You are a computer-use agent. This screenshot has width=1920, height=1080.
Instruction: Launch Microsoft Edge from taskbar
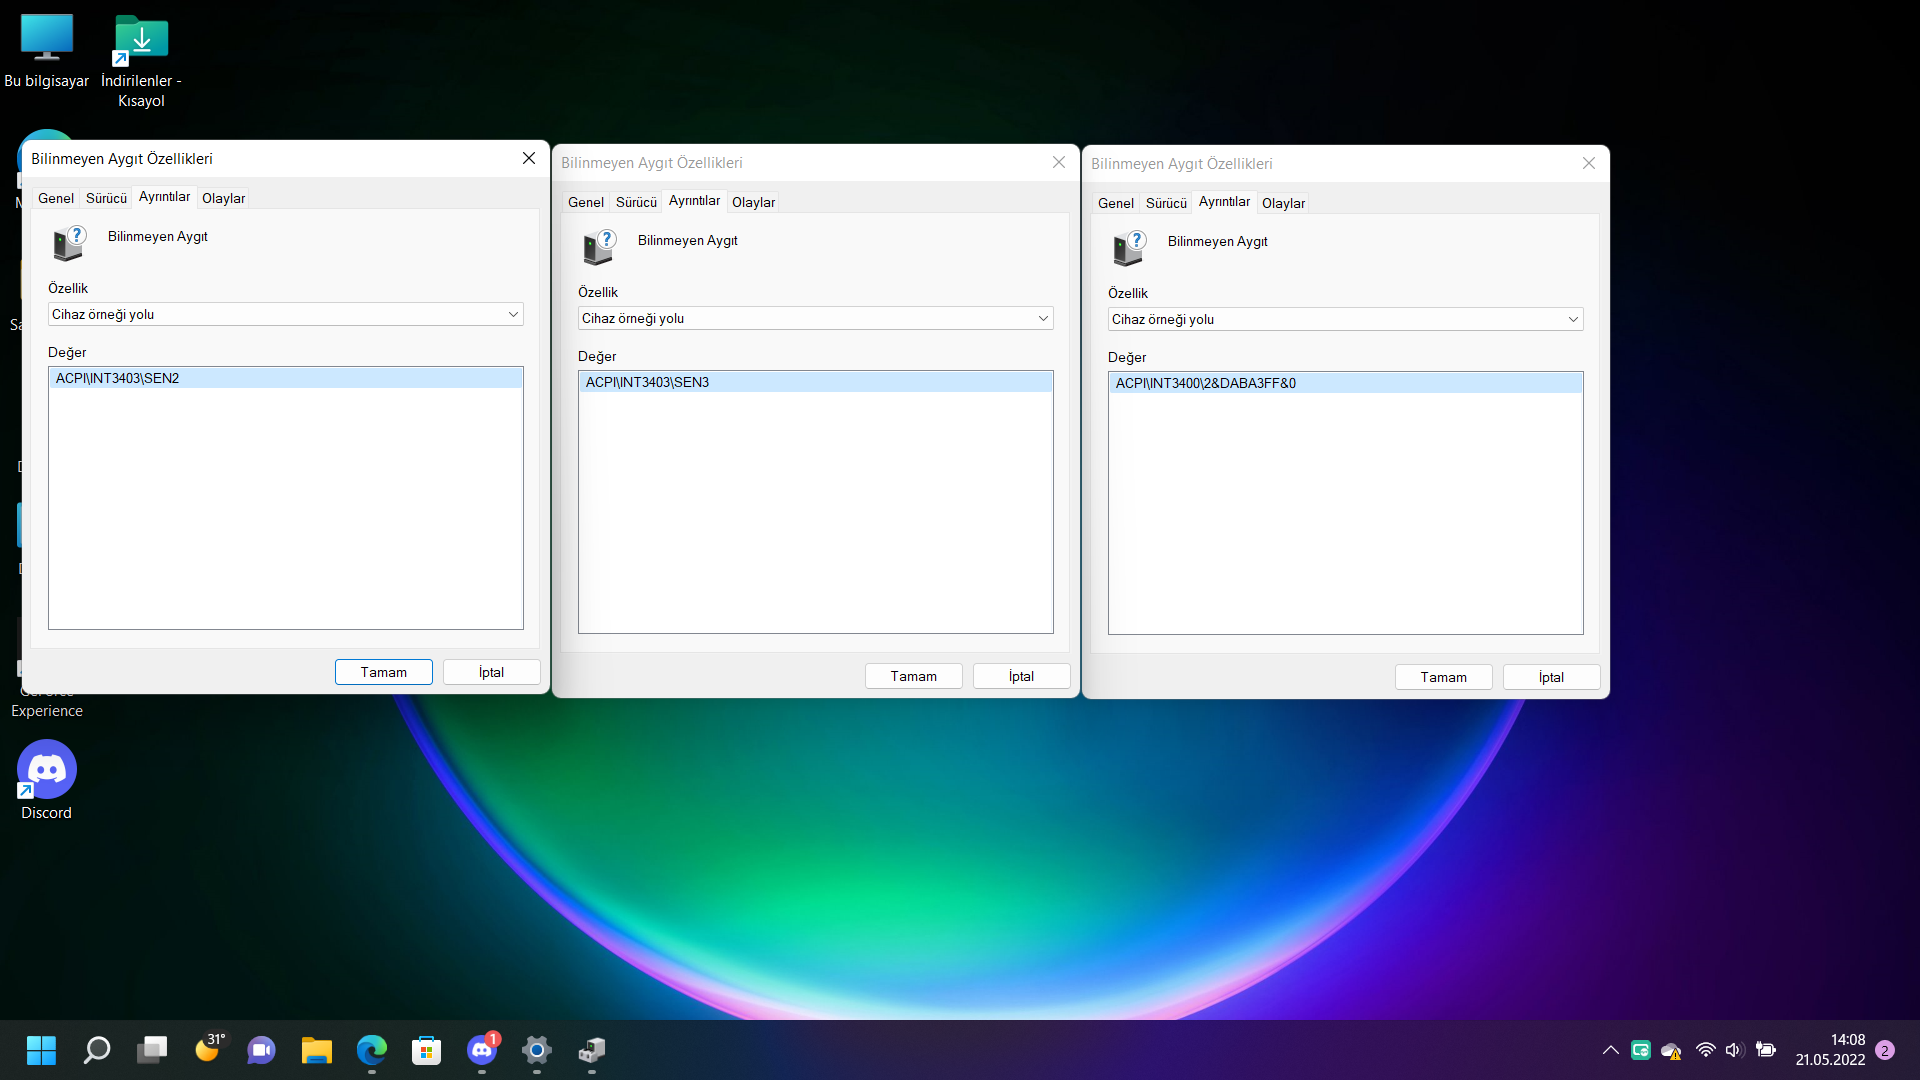pyautogui.click(x=371, y=1050)
